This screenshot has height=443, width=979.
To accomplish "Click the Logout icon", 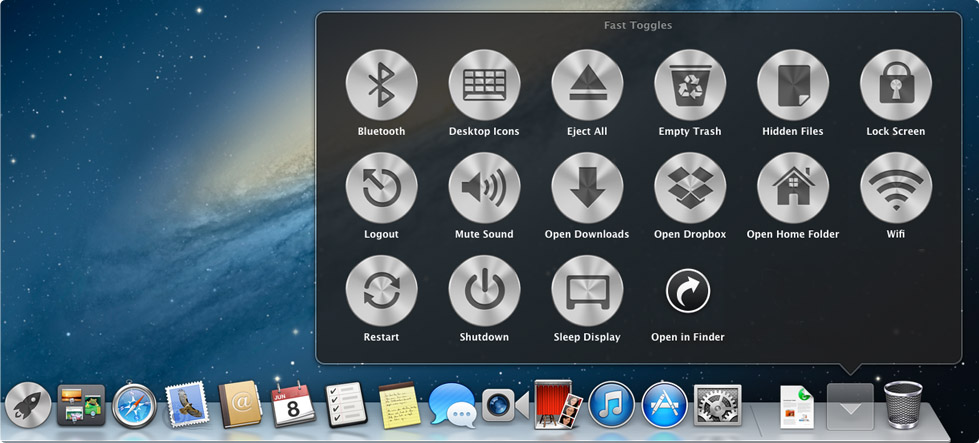I will [381, 188].
